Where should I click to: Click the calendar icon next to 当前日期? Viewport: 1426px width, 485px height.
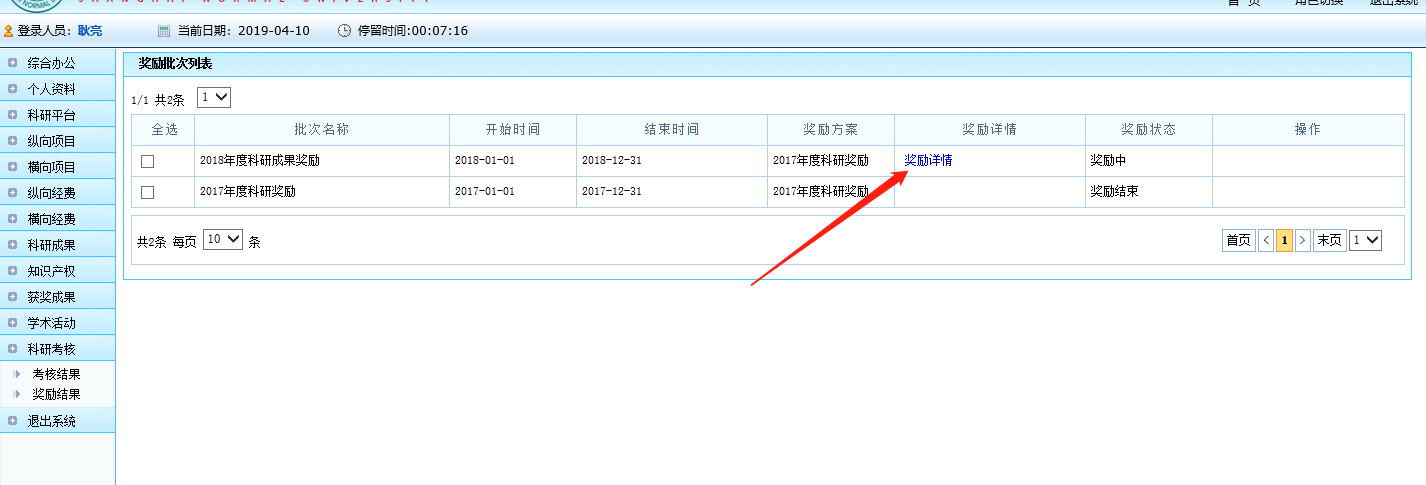(164, 31)
